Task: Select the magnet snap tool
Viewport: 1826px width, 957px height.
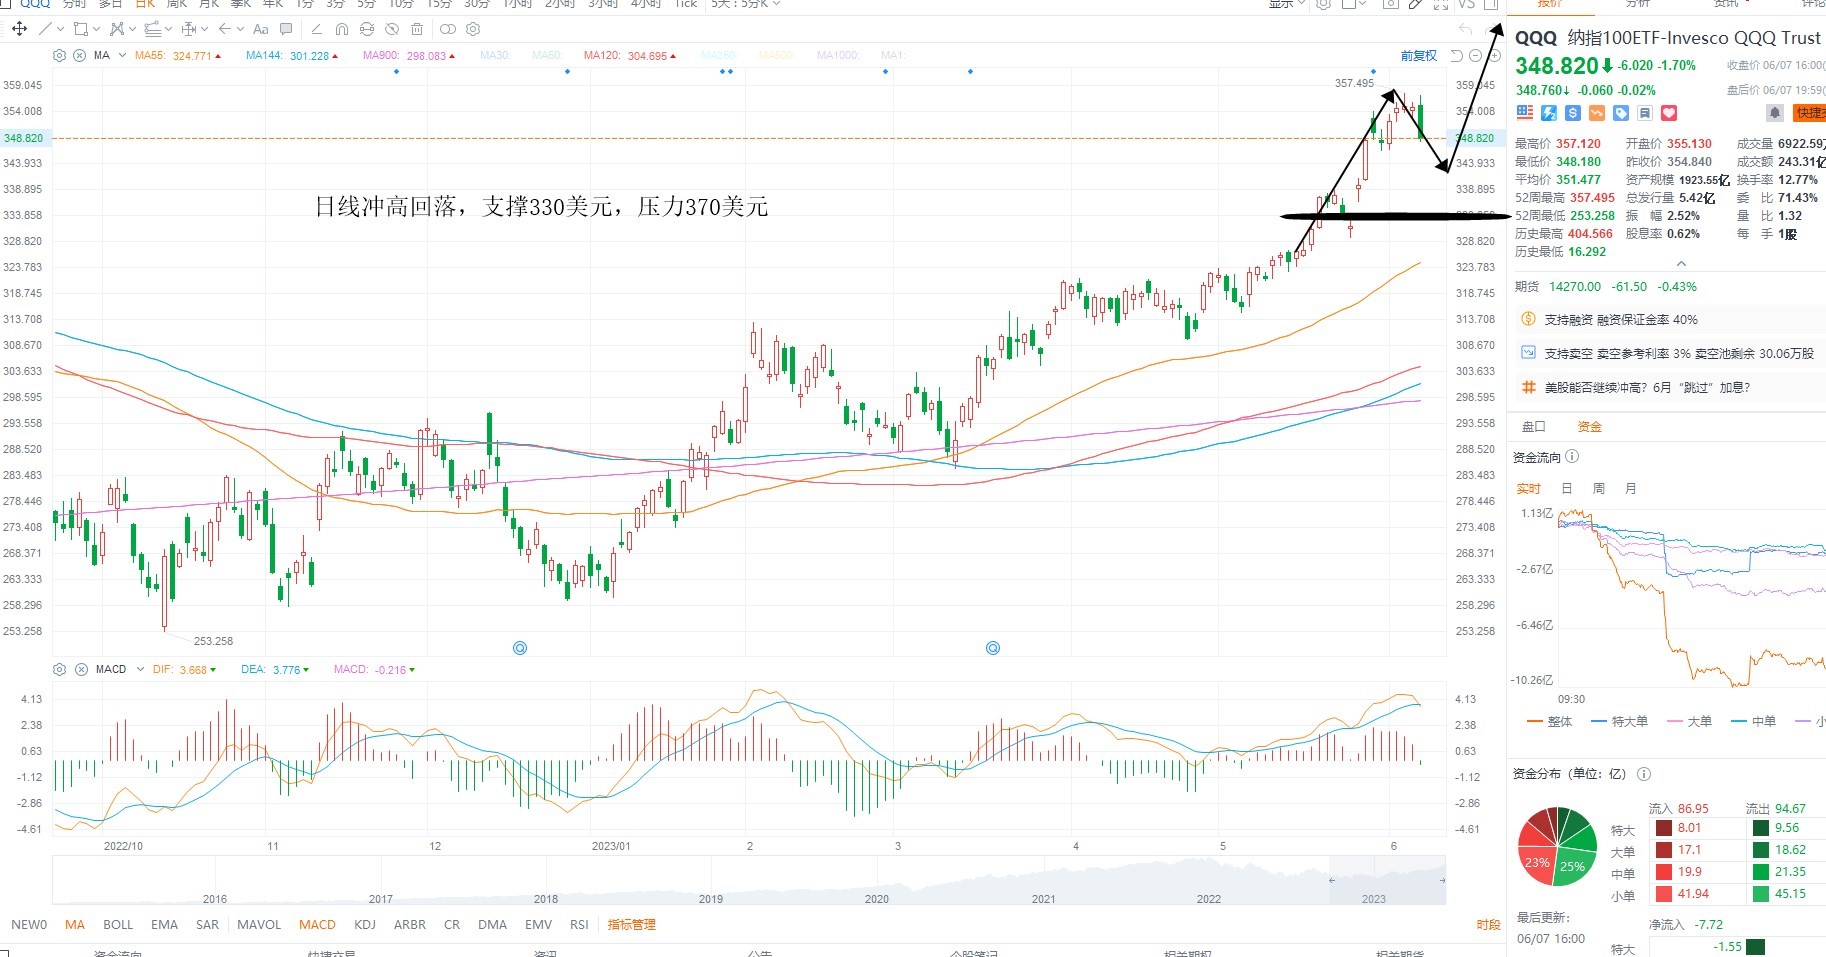Action: pyautogui.click(x=342, y=29)
